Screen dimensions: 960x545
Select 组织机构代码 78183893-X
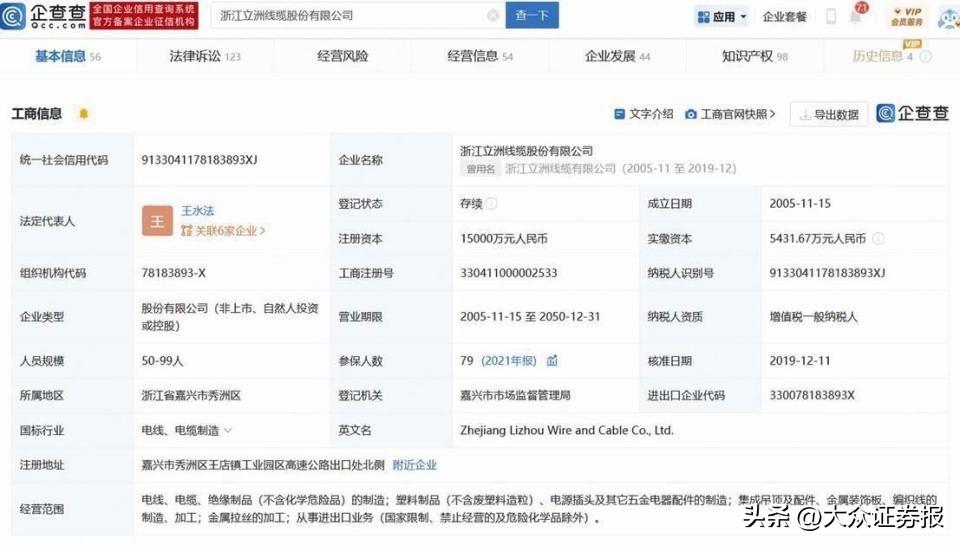[x=174, y=273]
